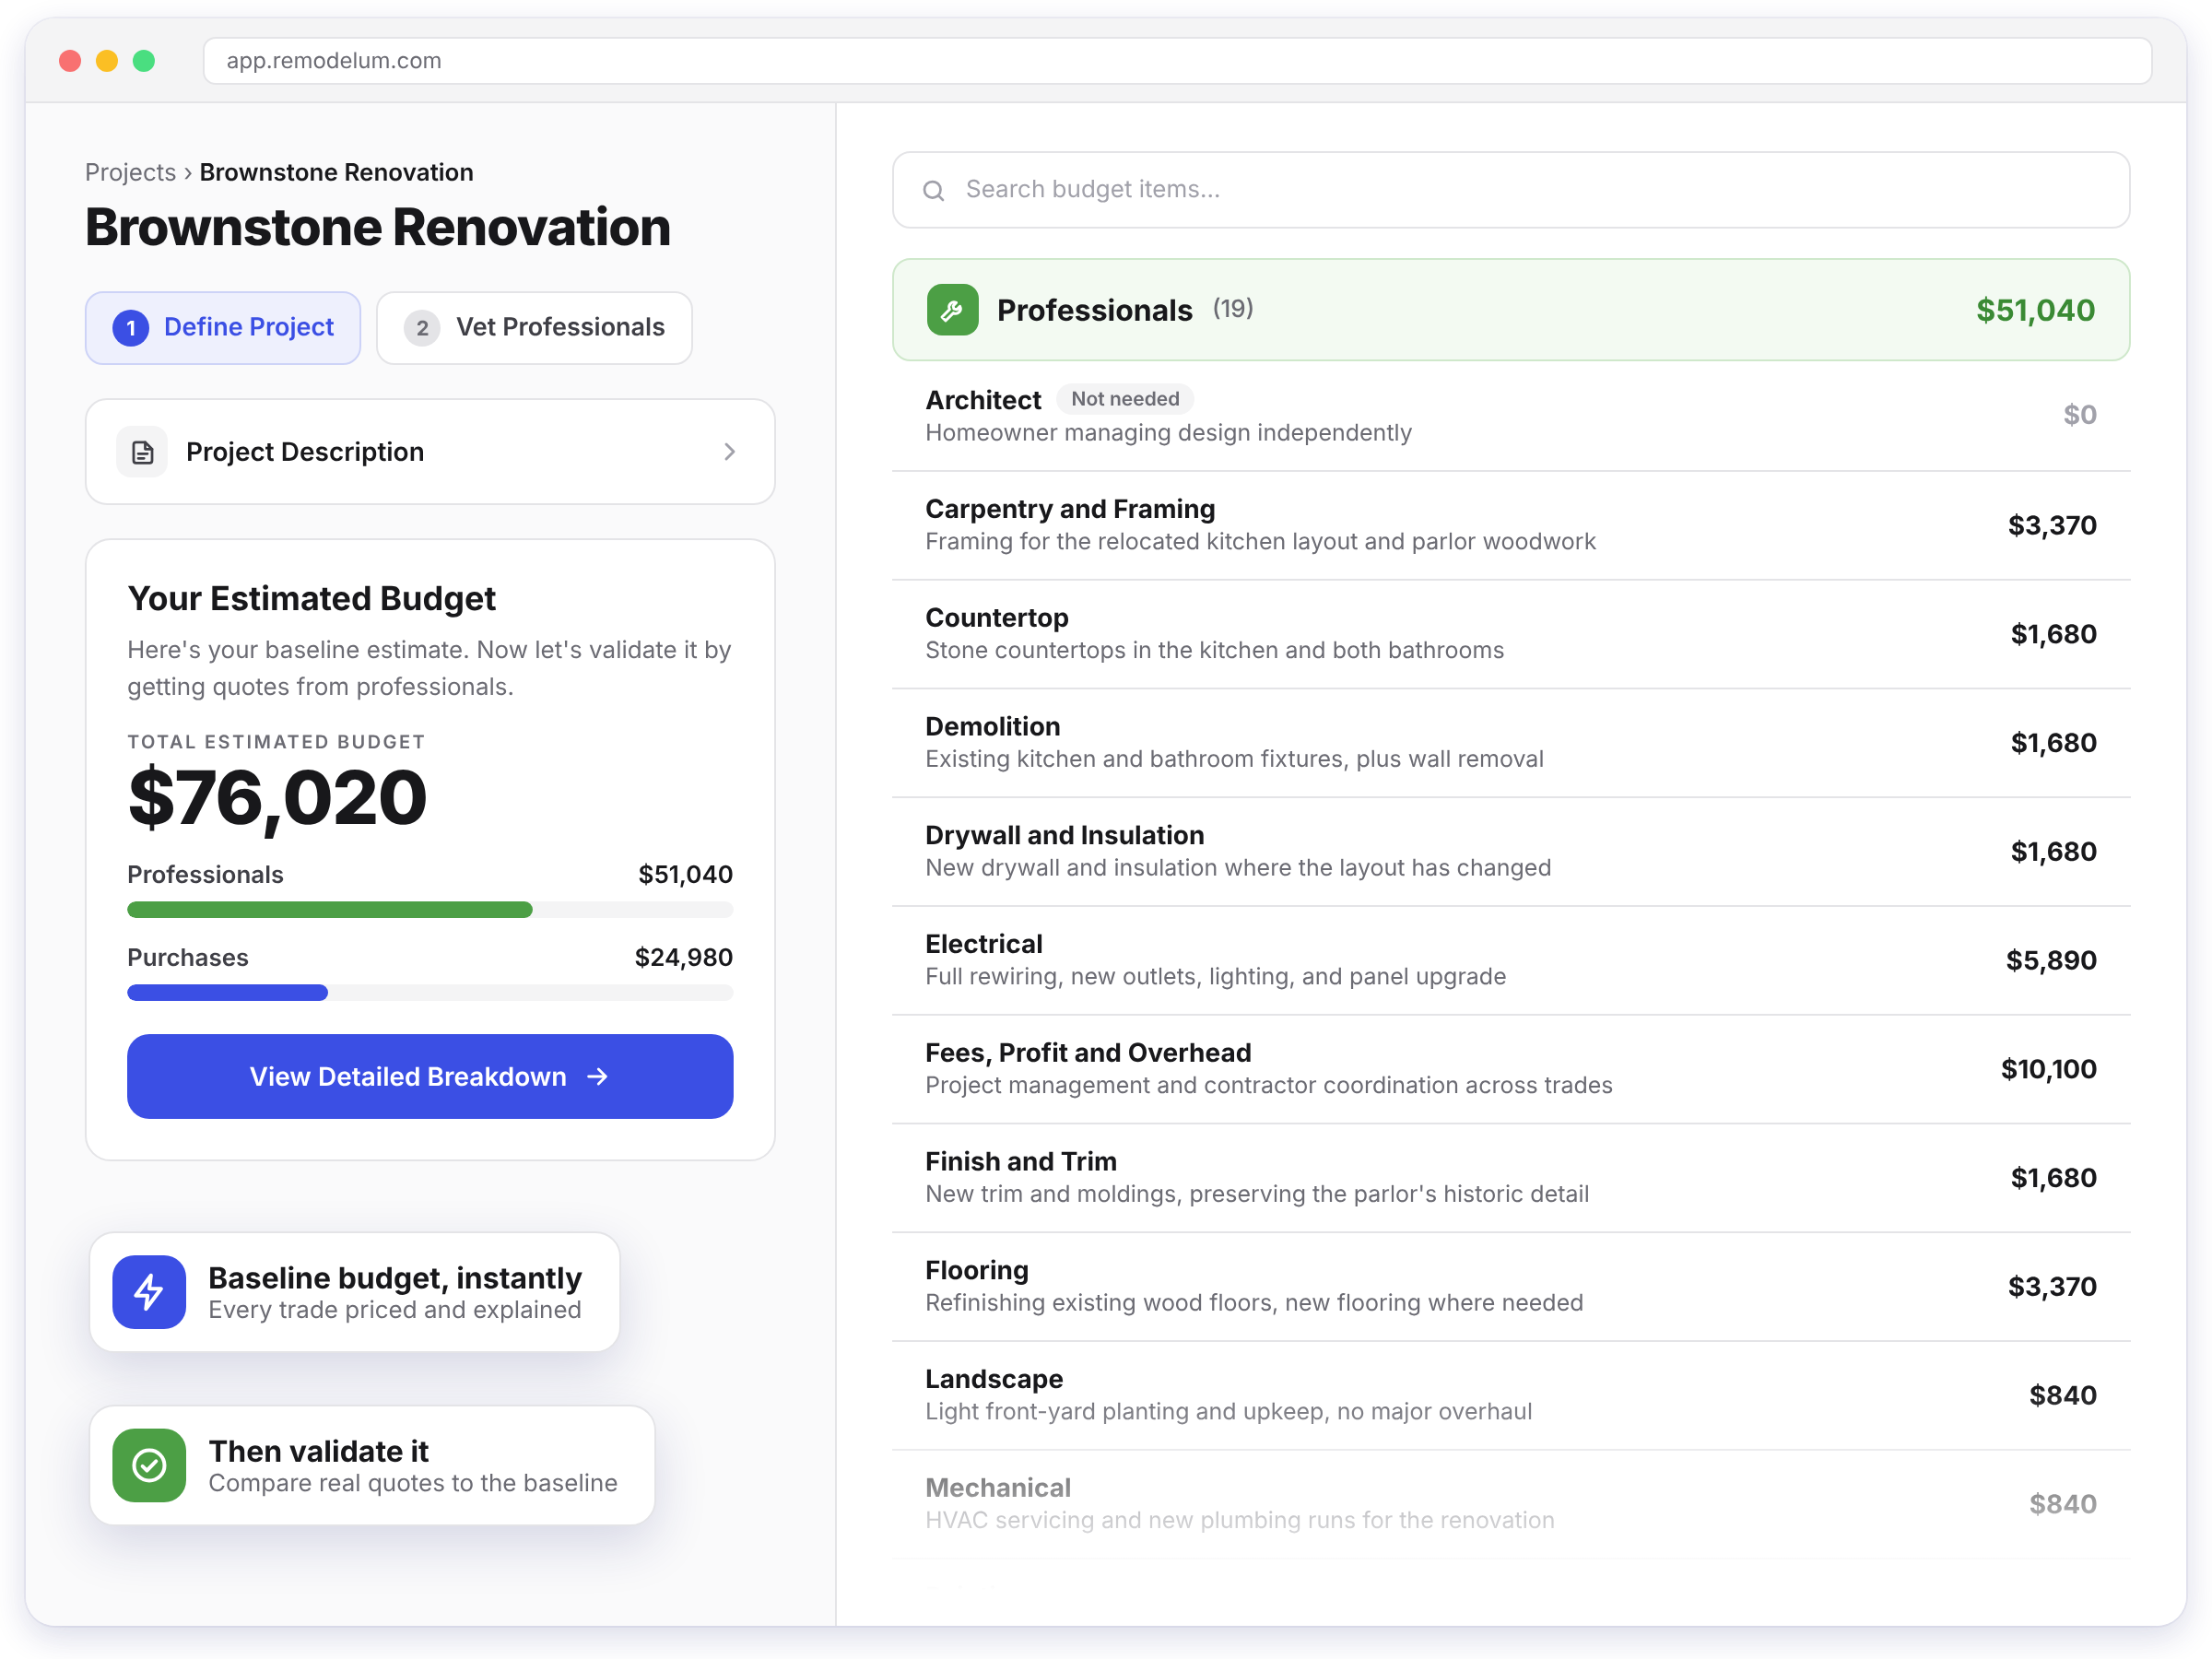The image size is (2212, 1659).
Task: Go to Projects breadcrumb link
Action: (130, 172)
